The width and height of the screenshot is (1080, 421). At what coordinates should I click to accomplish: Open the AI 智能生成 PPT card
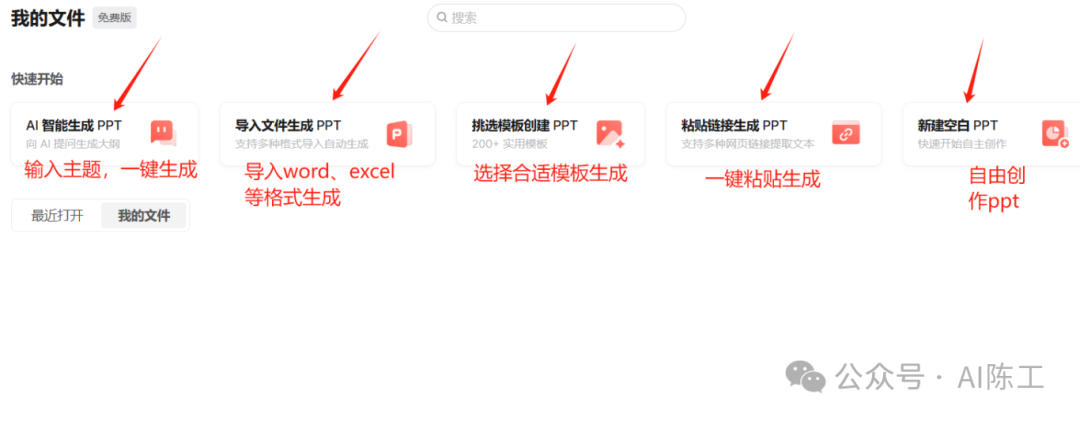coord(105,134)
